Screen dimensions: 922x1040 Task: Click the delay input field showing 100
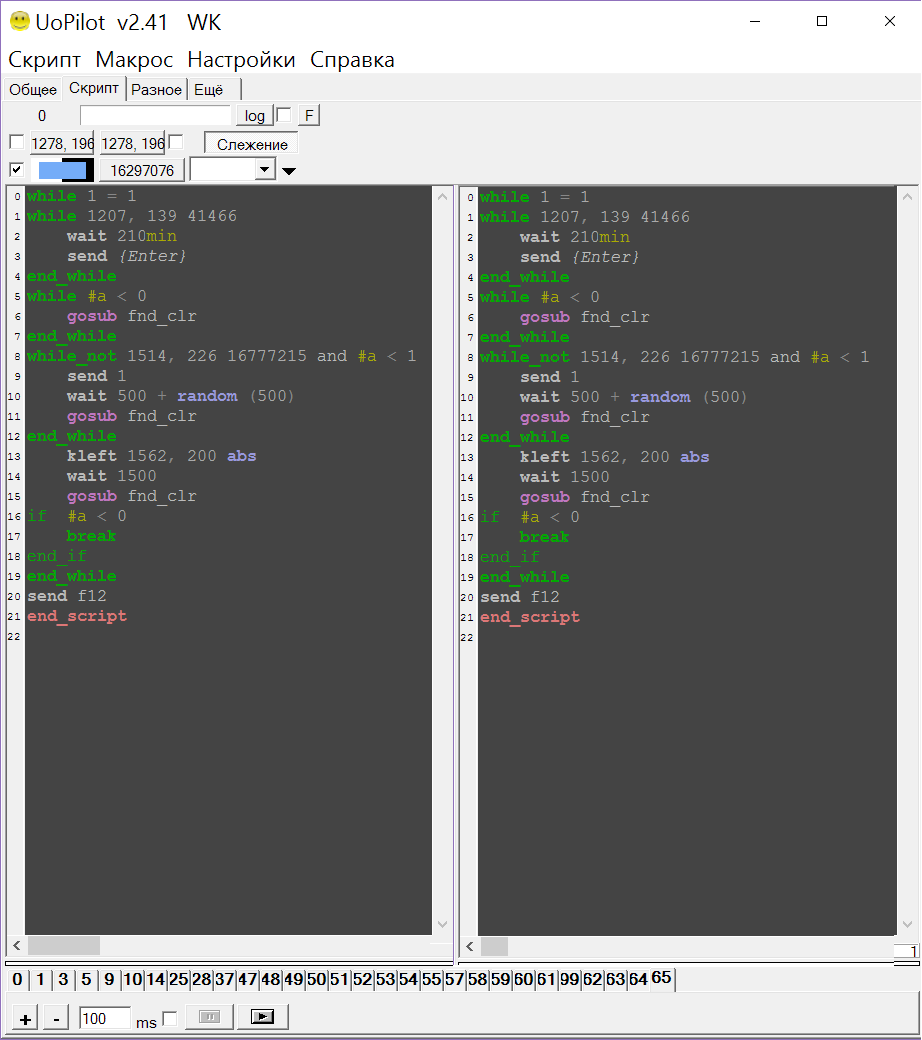coord(104,1018)
